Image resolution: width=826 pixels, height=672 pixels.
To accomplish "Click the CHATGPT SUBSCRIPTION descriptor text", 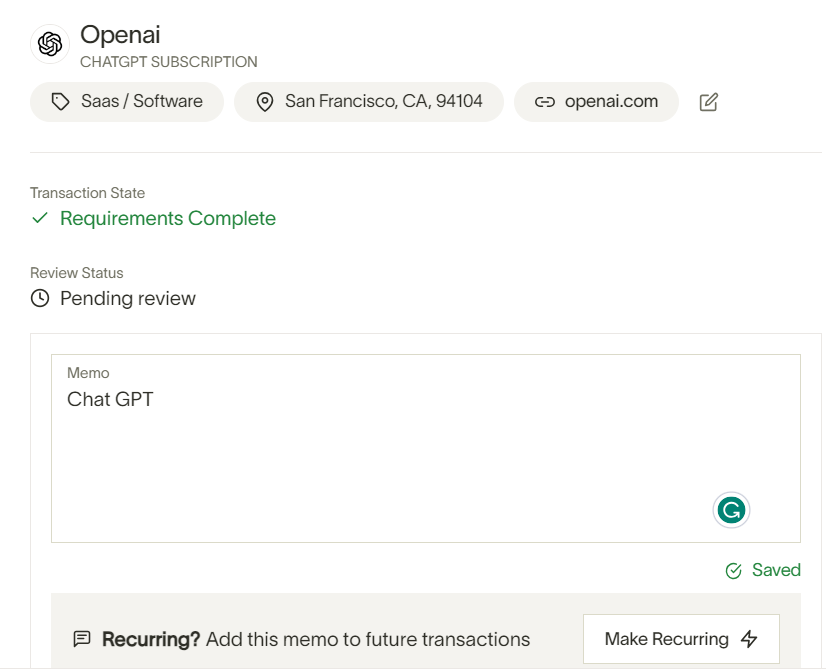I will click(169, 62).
